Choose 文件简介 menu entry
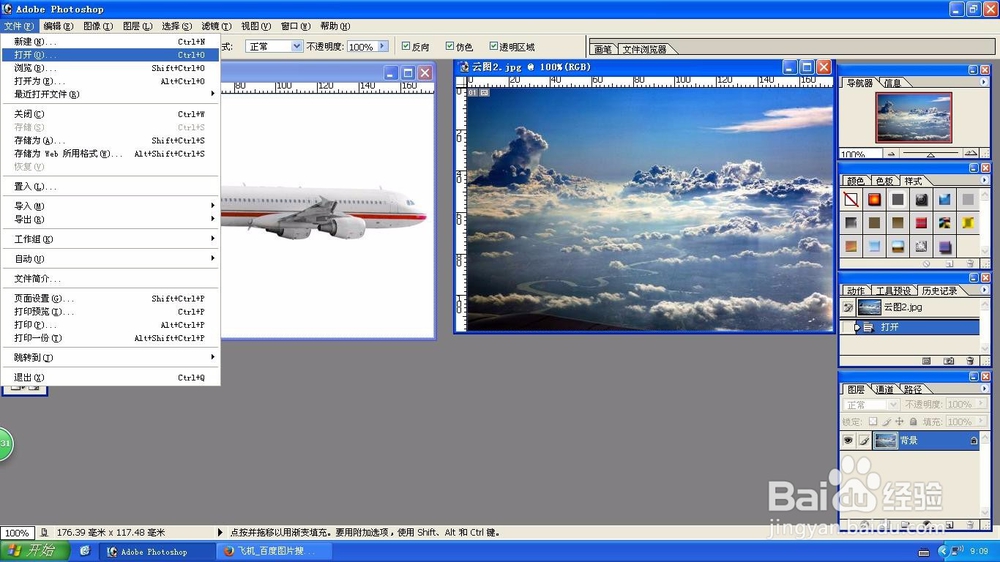The height and width of the screenshot is (562, 1000). point(110,279)
